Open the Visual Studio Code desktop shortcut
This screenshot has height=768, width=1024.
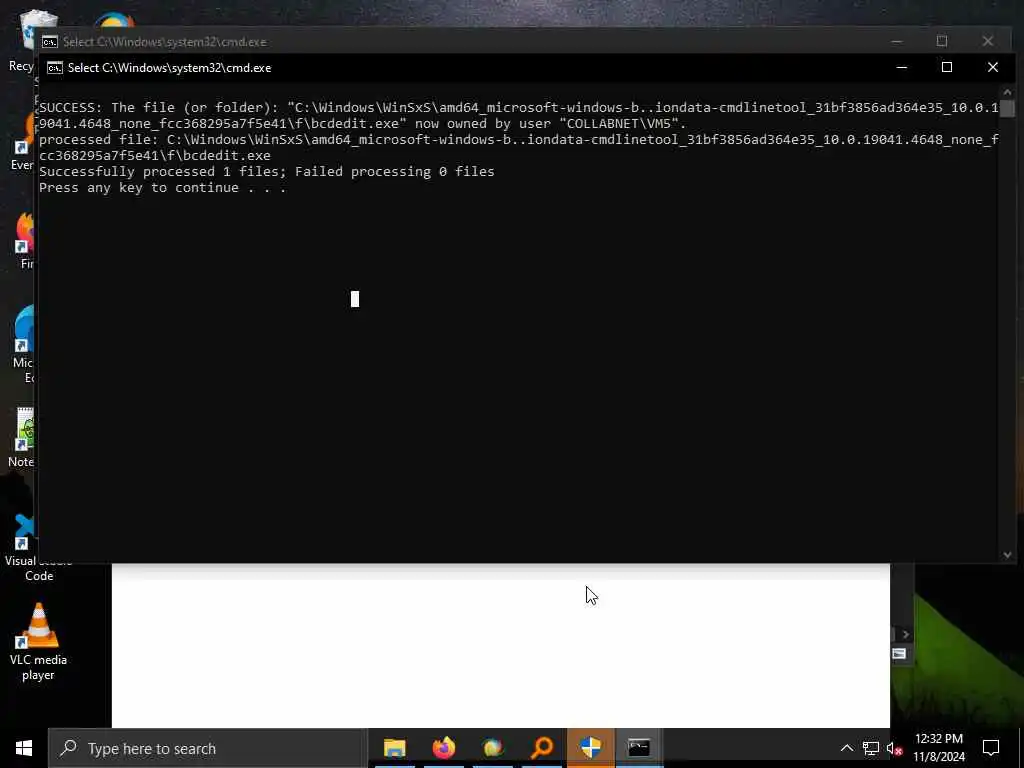tap(25, 547)
